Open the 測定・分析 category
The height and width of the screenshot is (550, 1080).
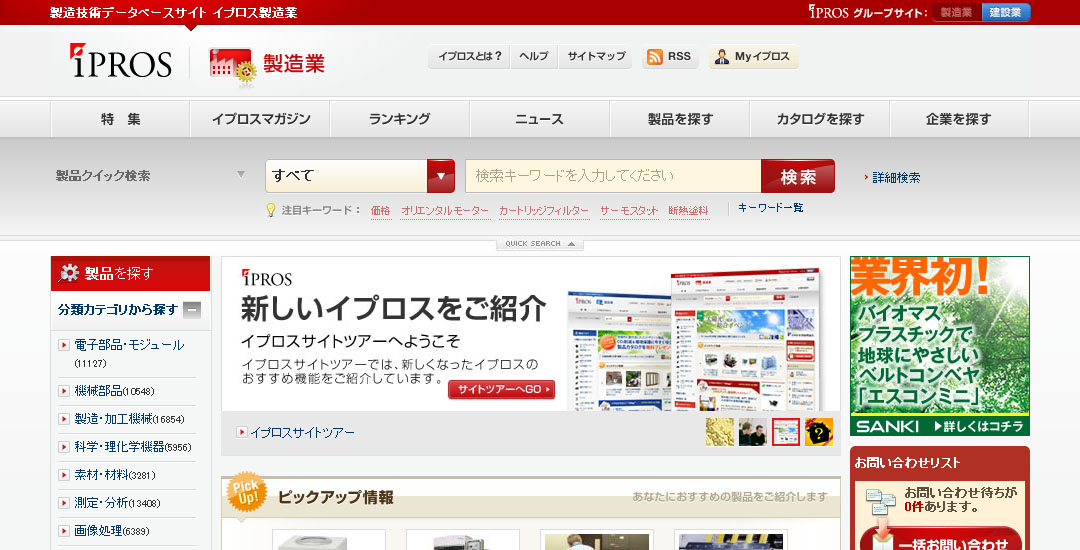click(x=101, y=503)
